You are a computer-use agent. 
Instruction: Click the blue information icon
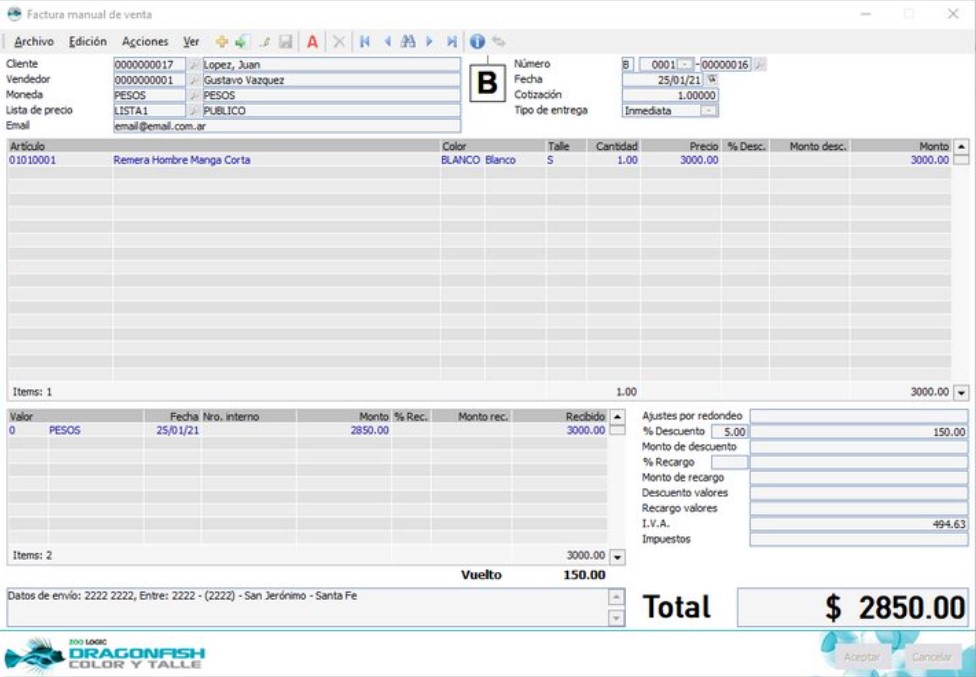coord(477,42)
